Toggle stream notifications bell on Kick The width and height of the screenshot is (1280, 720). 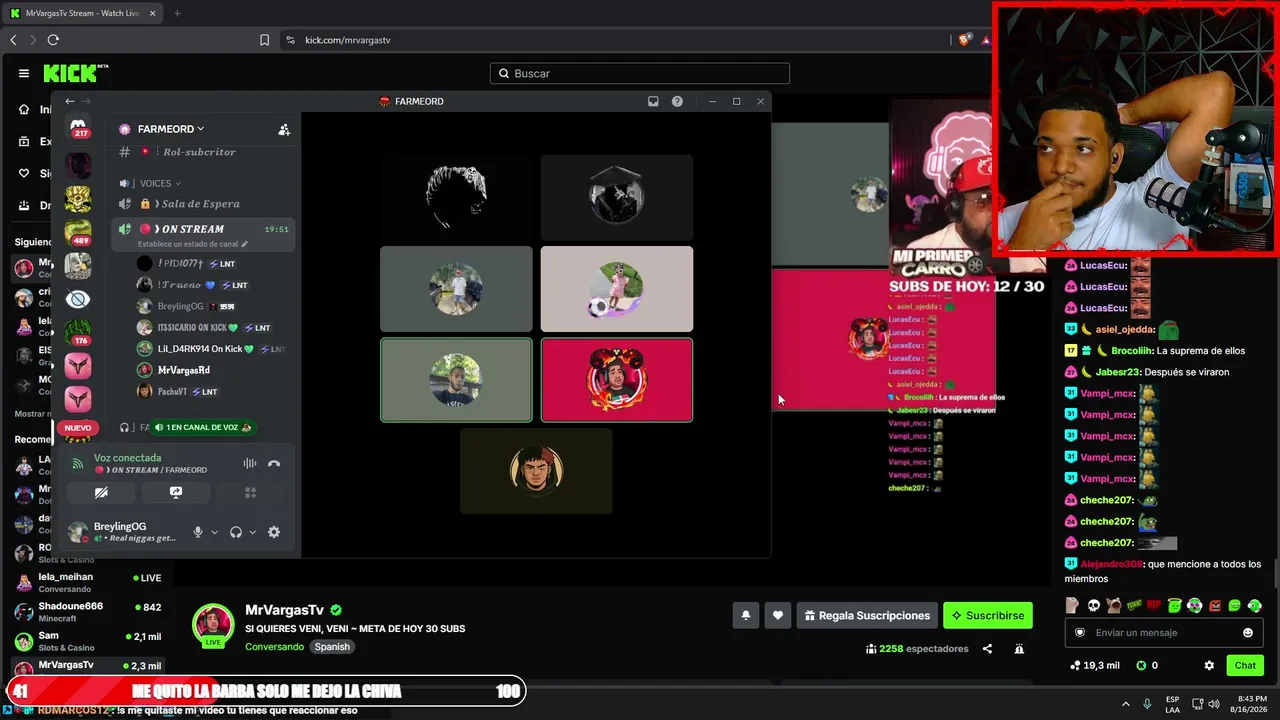pyautogui.click(x=745, y=616)
